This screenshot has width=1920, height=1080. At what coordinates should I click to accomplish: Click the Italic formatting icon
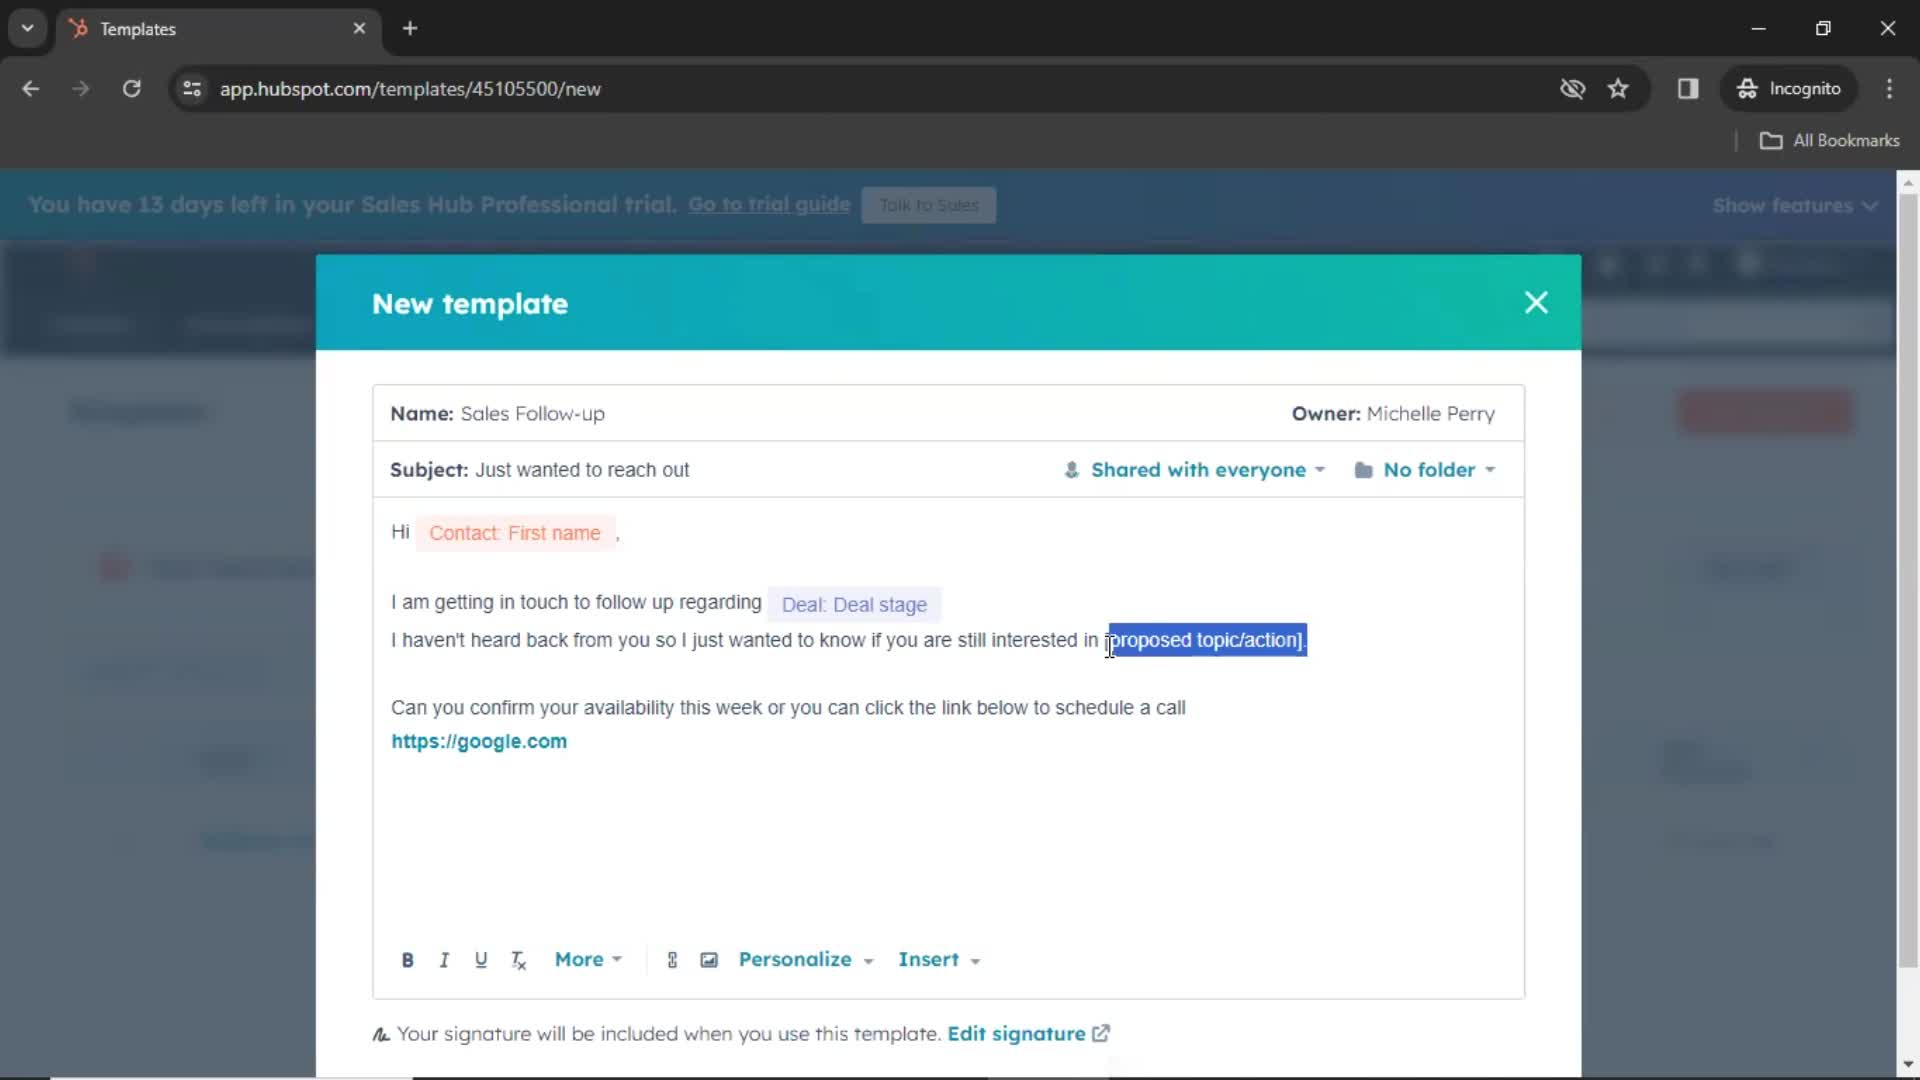pyautogui.click(x=444, y=959)
